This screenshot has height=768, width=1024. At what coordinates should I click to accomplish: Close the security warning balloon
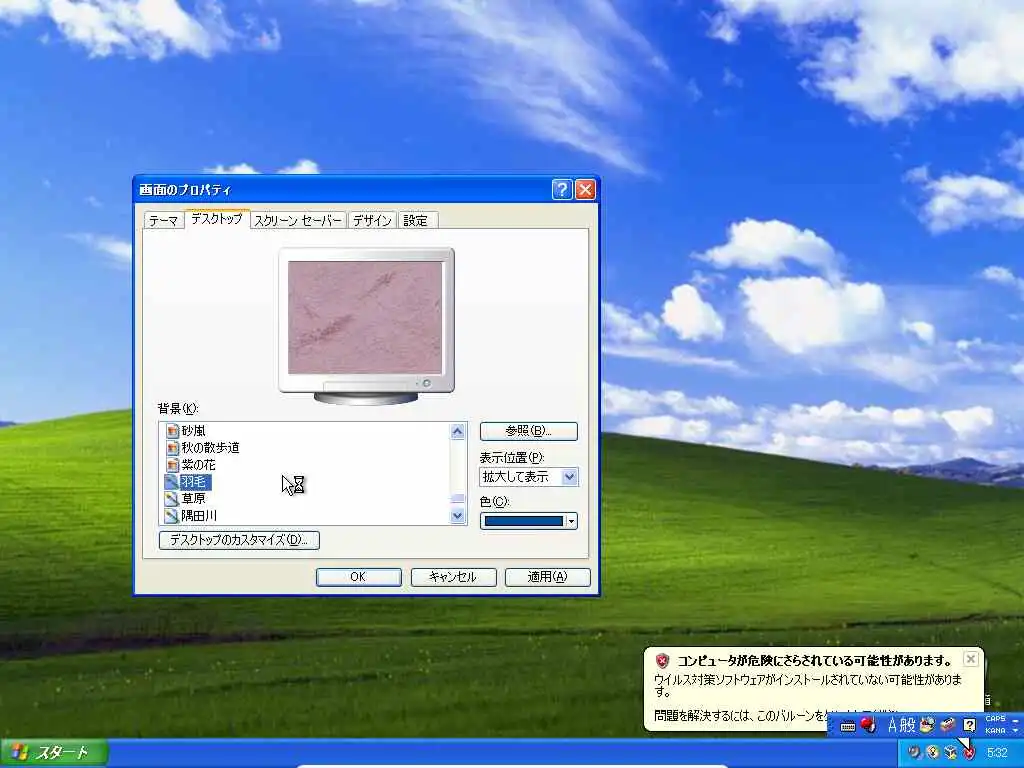(971, 659)
